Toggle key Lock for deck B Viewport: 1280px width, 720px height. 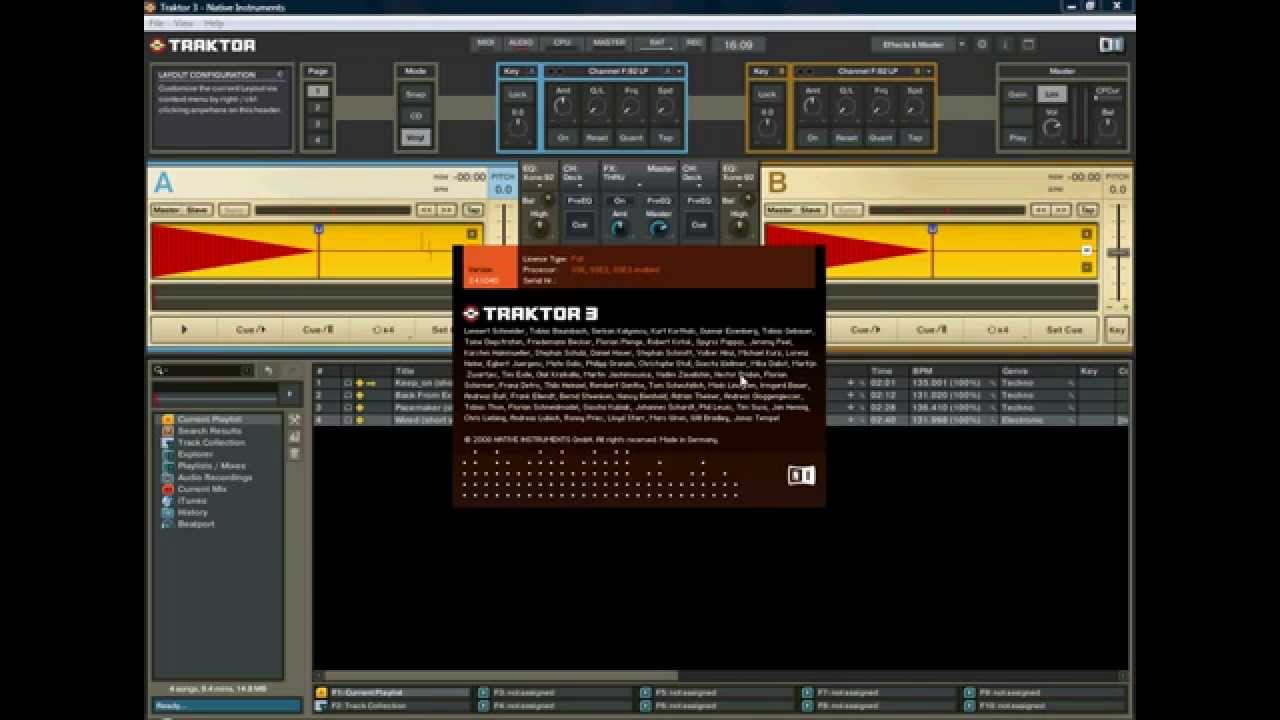pyautogui.click(x=766, y=95)
